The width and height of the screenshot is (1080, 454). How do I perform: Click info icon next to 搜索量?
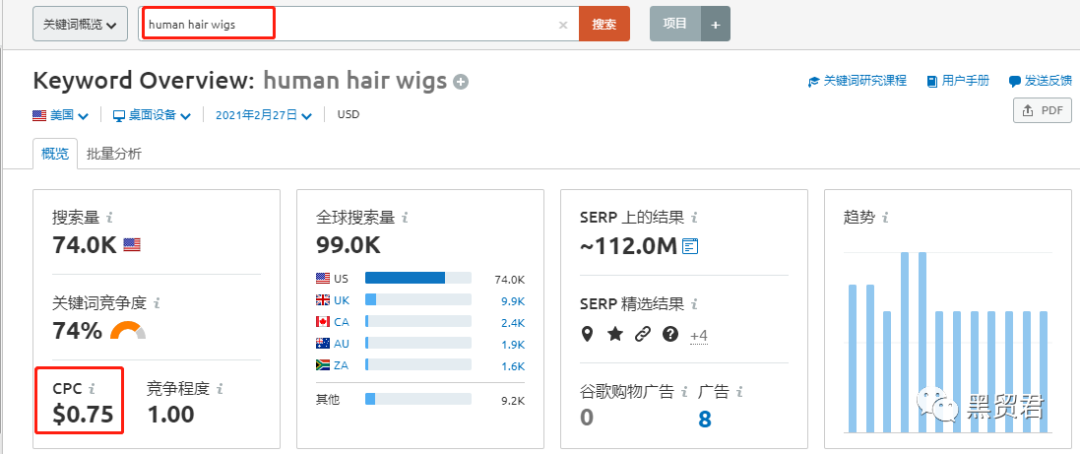[x=110, y=218]
